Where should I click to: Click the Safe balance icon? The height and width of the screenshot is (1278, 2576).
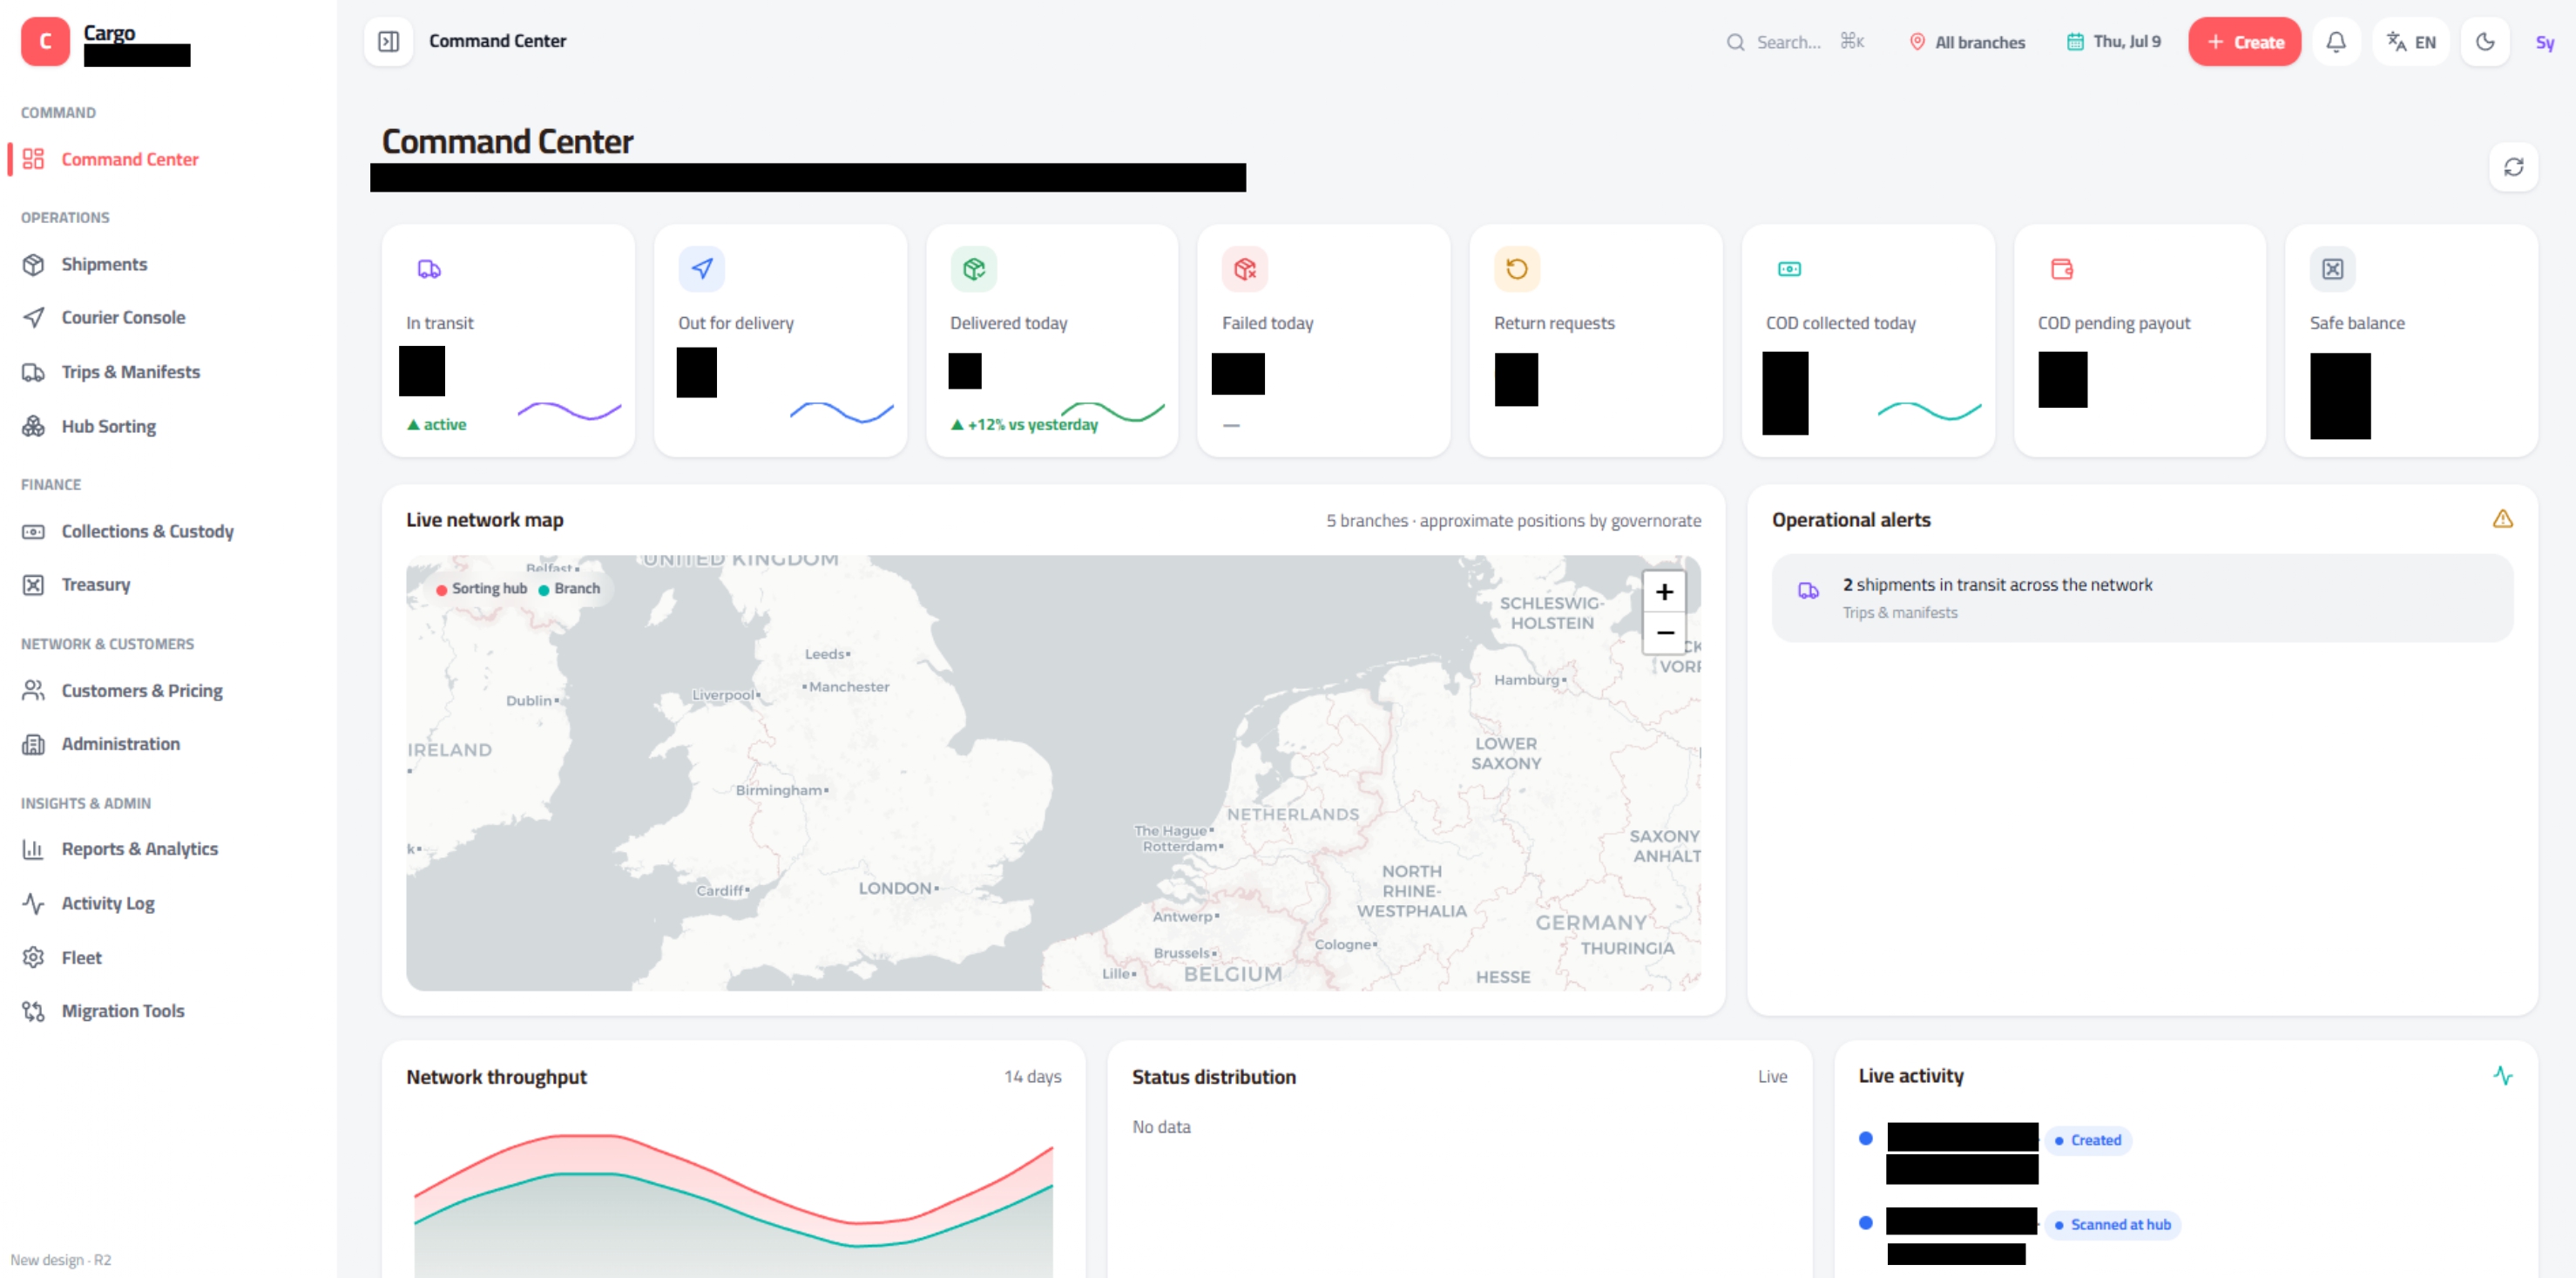tap(2332, 269)
